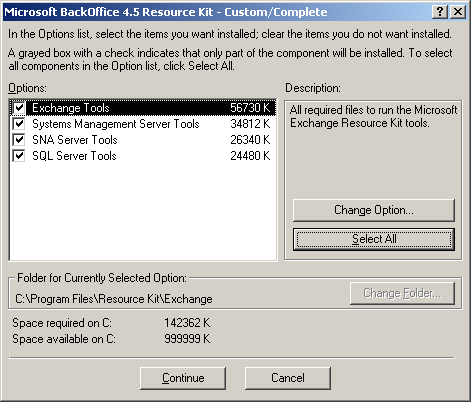The height and width of the screenshot is (402, 471).
Task: Select the Exchange Tools list row
Action: [143, 108]
